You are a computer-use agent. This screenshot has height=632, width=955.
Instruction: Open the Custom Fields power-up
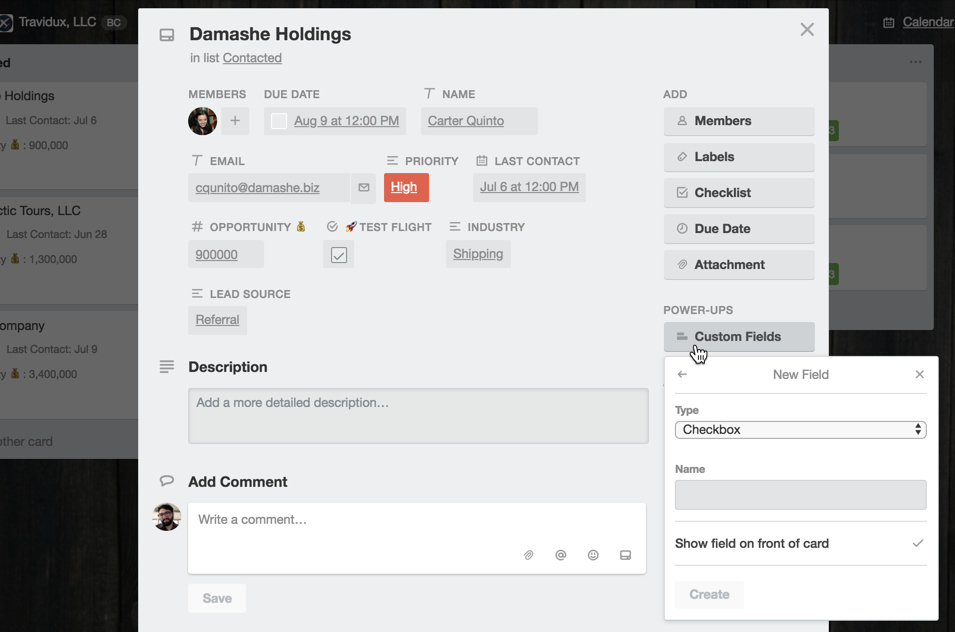tap(739, 337)
